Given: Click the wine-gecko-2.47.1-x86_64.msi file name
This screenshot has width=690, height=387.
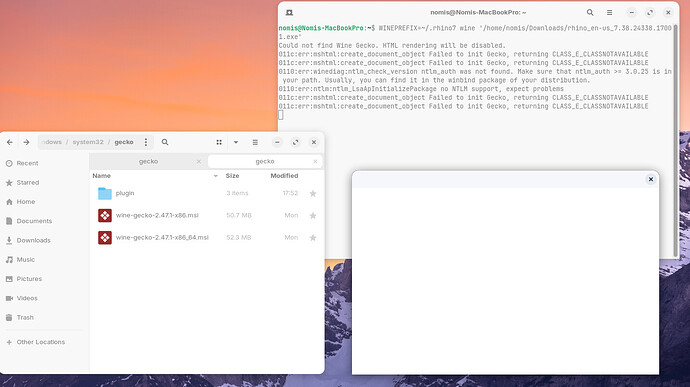Looking at the screenshot, I should click(162, 237).
